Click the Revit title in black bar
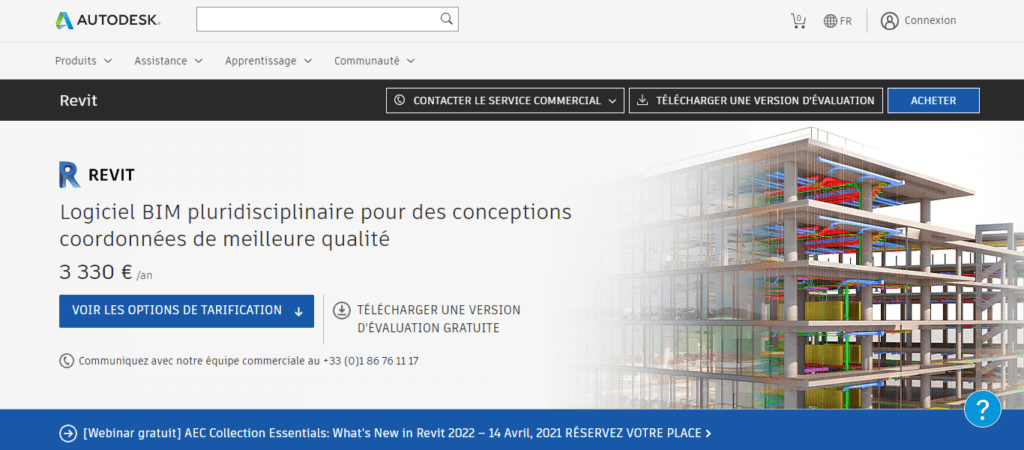The image size is (1024, 450). pos(78,101)
